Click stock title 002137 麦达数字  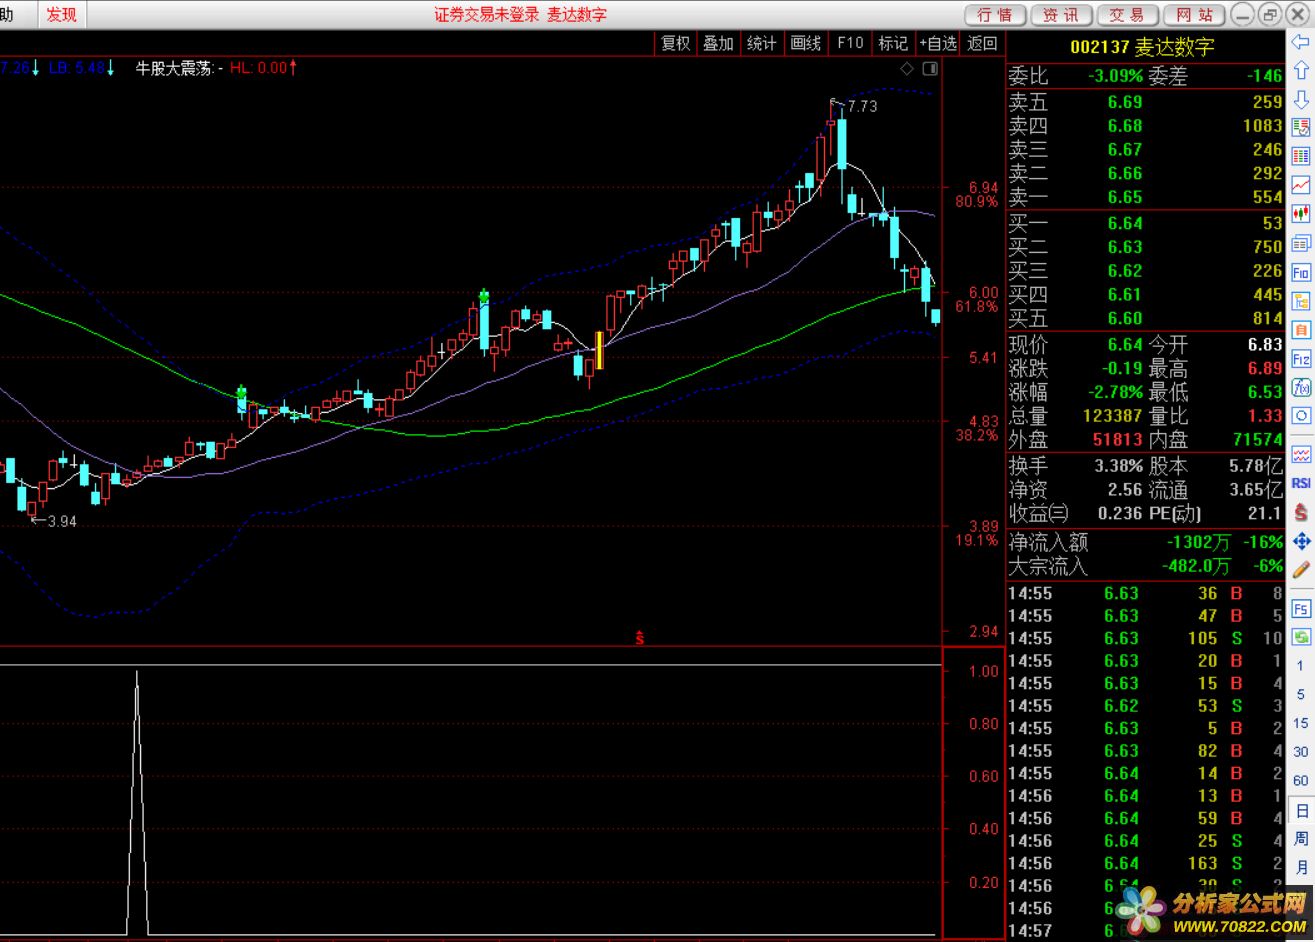pyautogui.click(x=1142, y=47)
